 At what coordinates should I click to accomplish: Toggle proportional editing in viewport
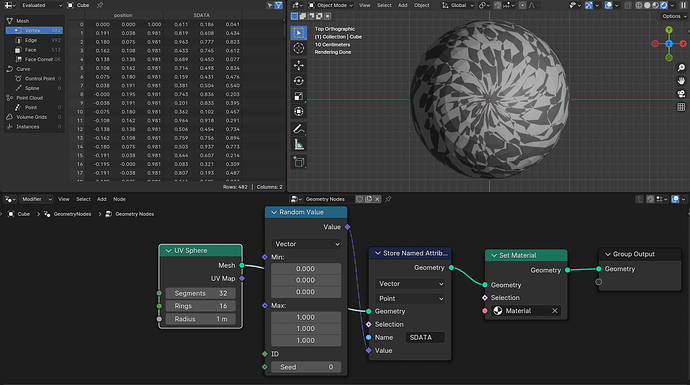tap(522, 5)
